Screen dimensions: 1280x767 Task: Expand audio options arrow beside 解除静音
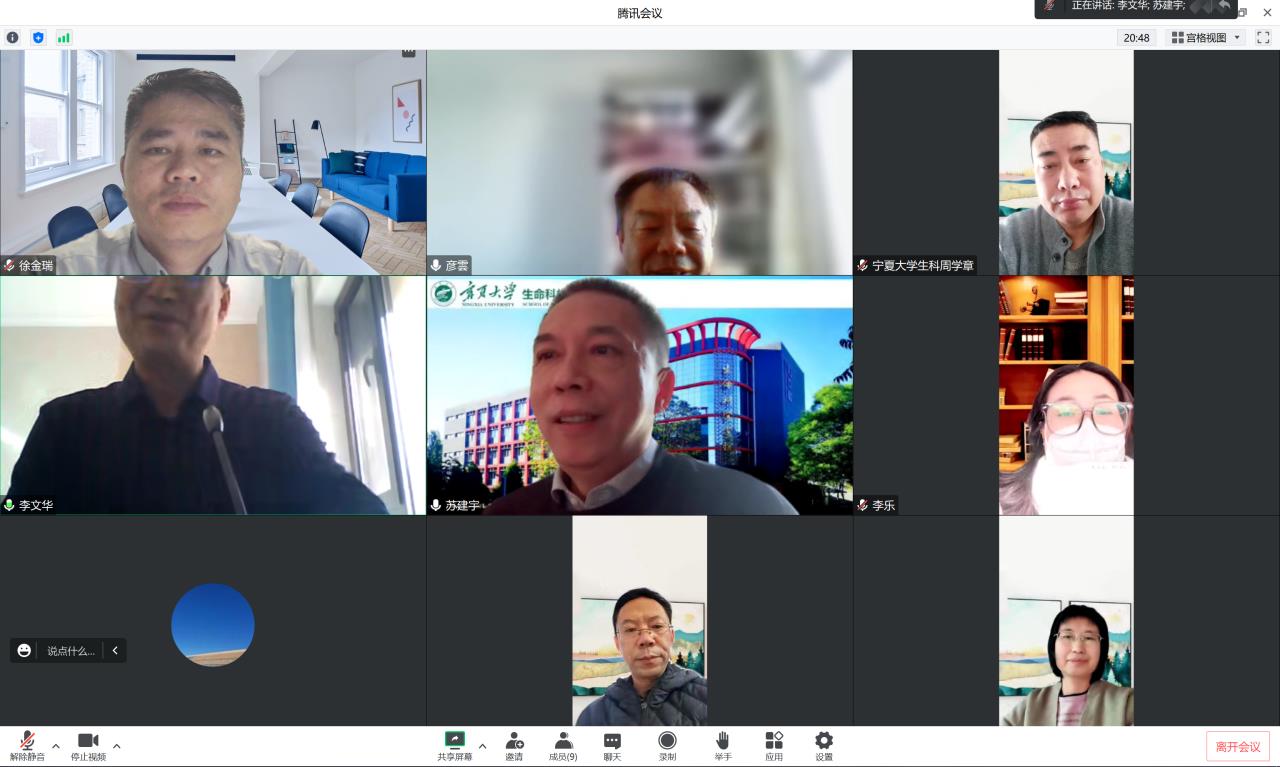click(x=56, y=746)
